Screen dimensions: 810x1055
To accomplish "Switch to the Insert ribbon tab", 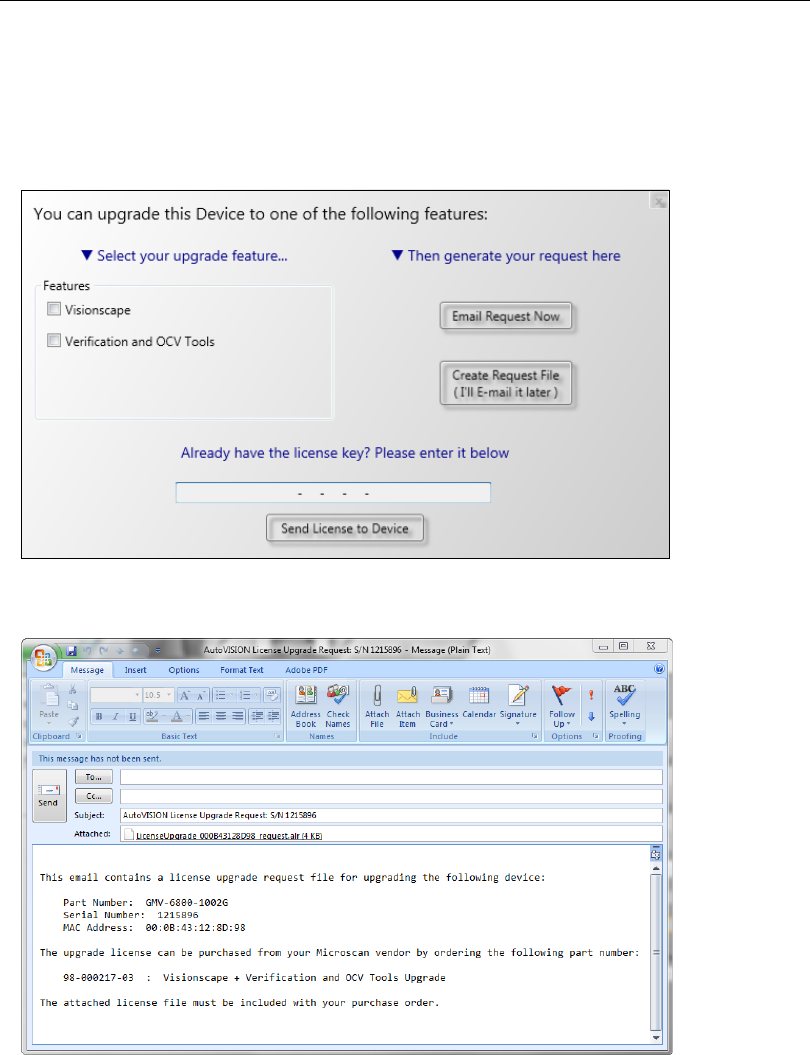I will 135,670.
